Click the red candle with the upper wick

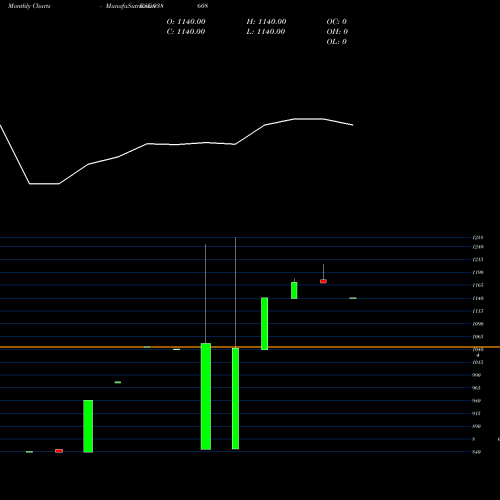(323, 281)
